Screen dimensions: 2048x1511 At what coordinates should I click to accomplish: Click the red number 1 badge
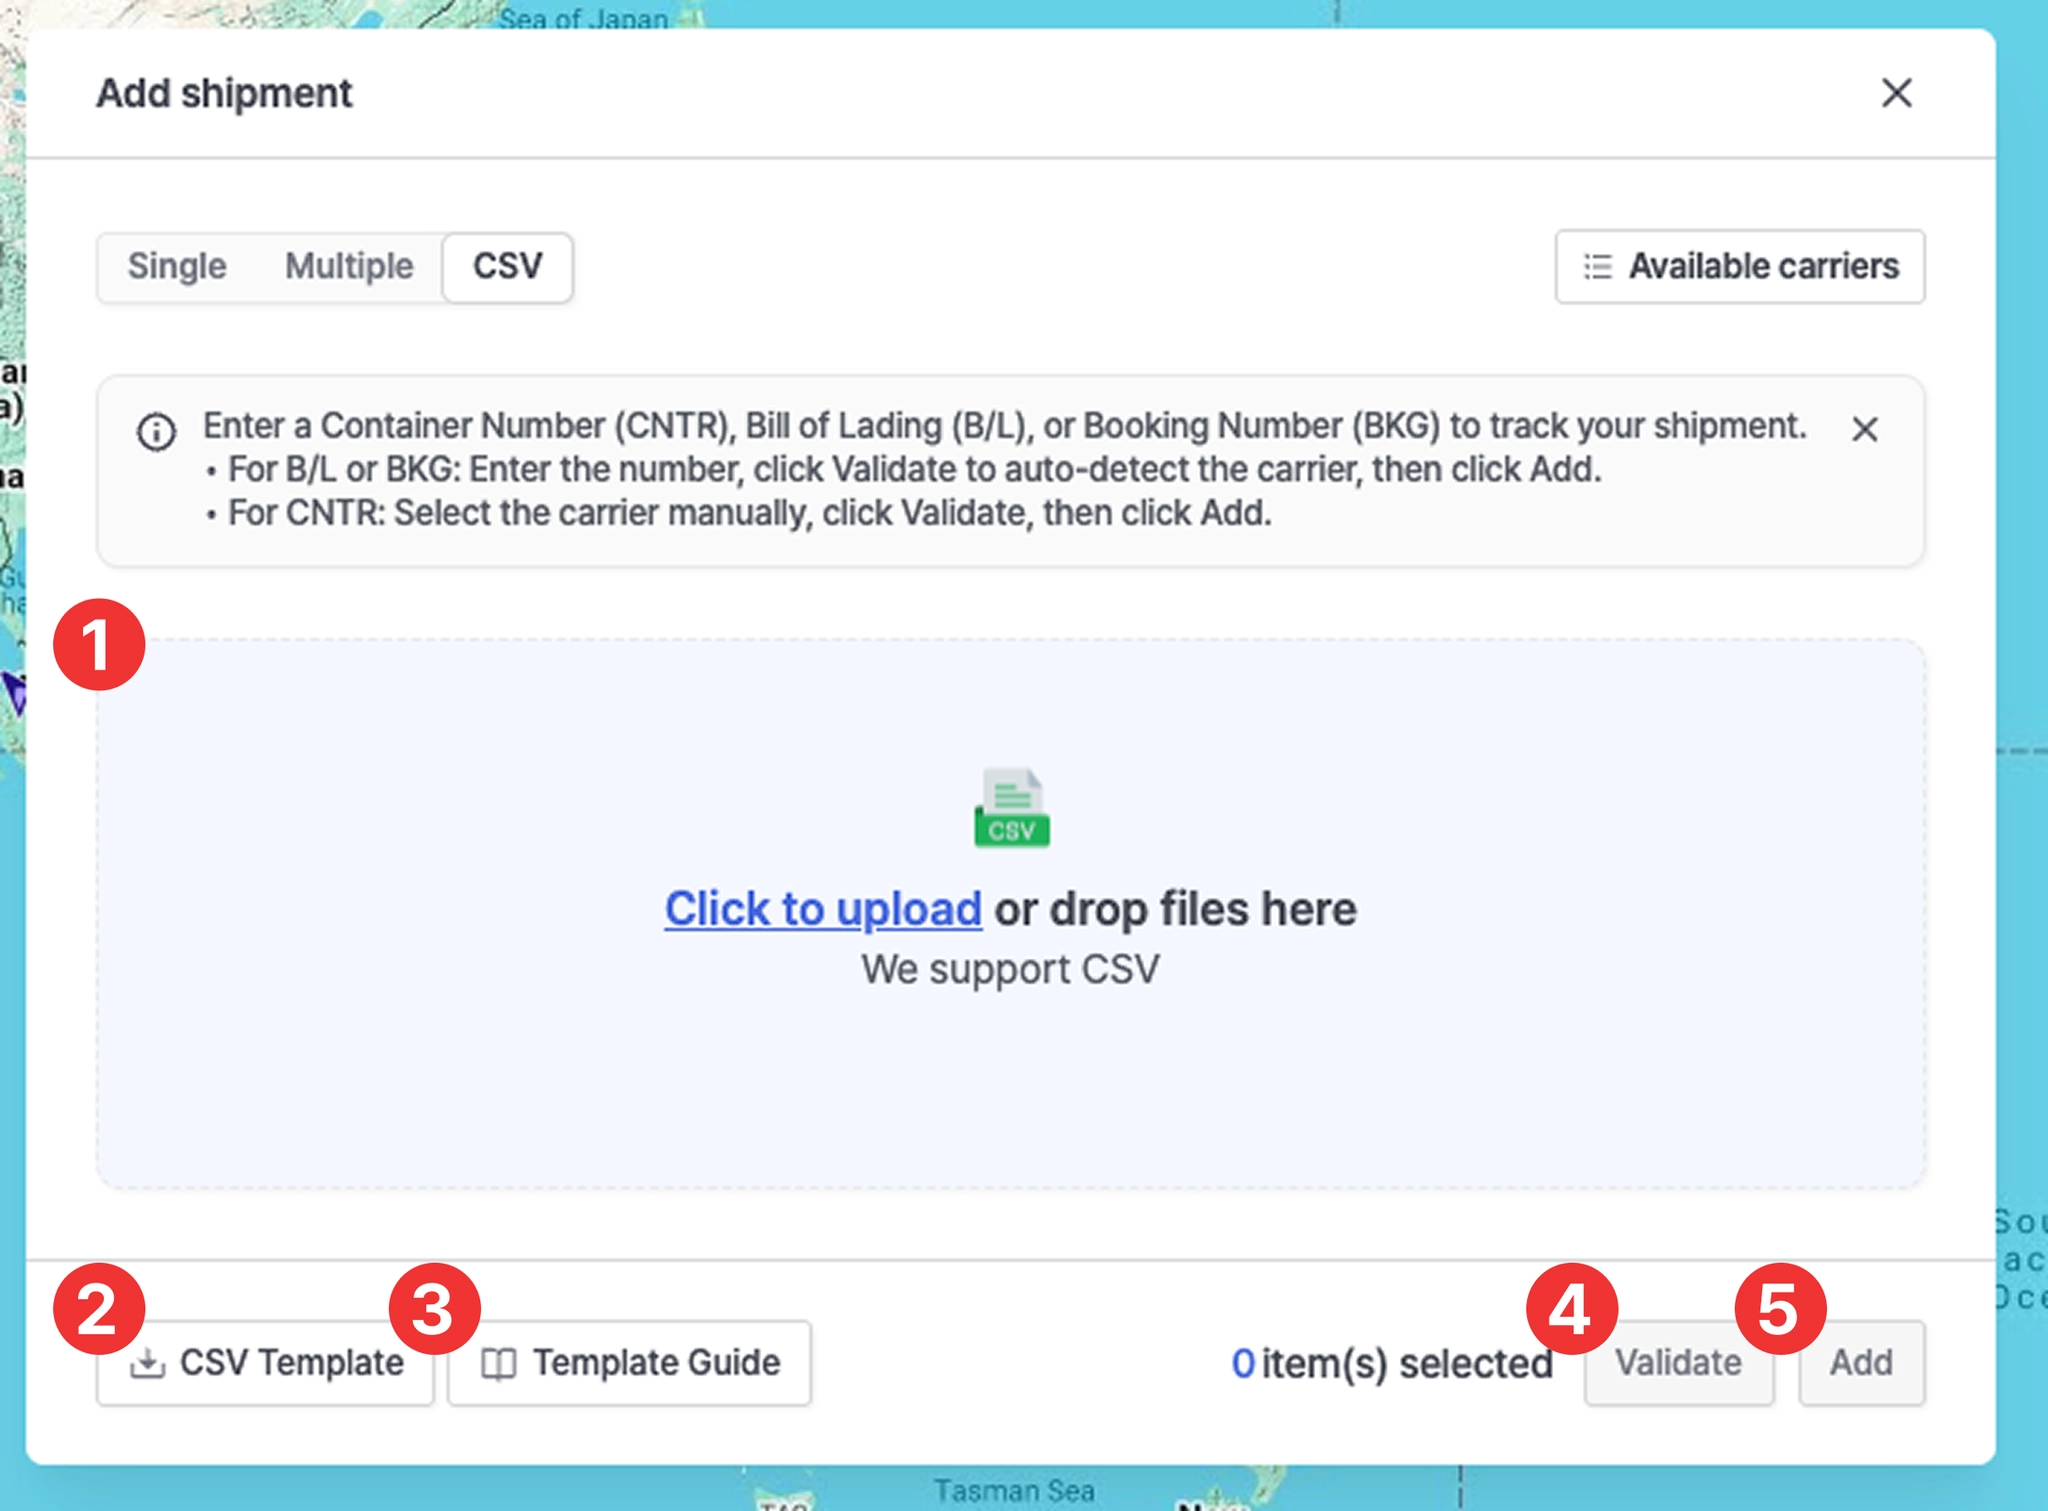coord(99,644)
